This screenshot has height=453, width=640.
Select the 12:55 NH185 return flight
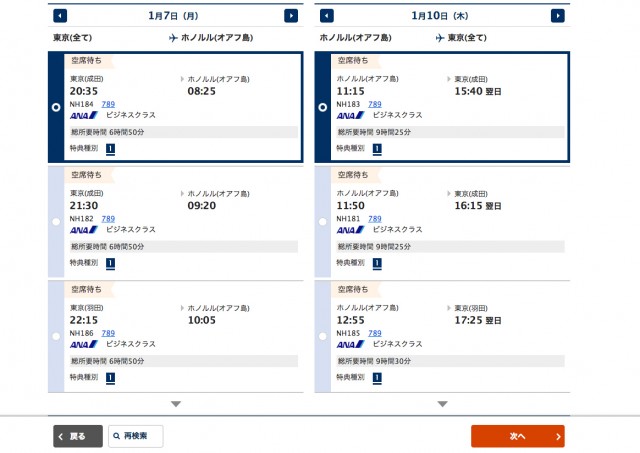point(322,336)
